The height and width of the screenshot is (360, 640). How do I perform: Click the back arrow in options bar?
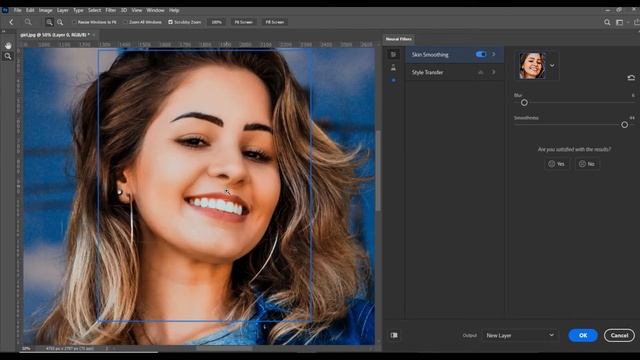11,22
